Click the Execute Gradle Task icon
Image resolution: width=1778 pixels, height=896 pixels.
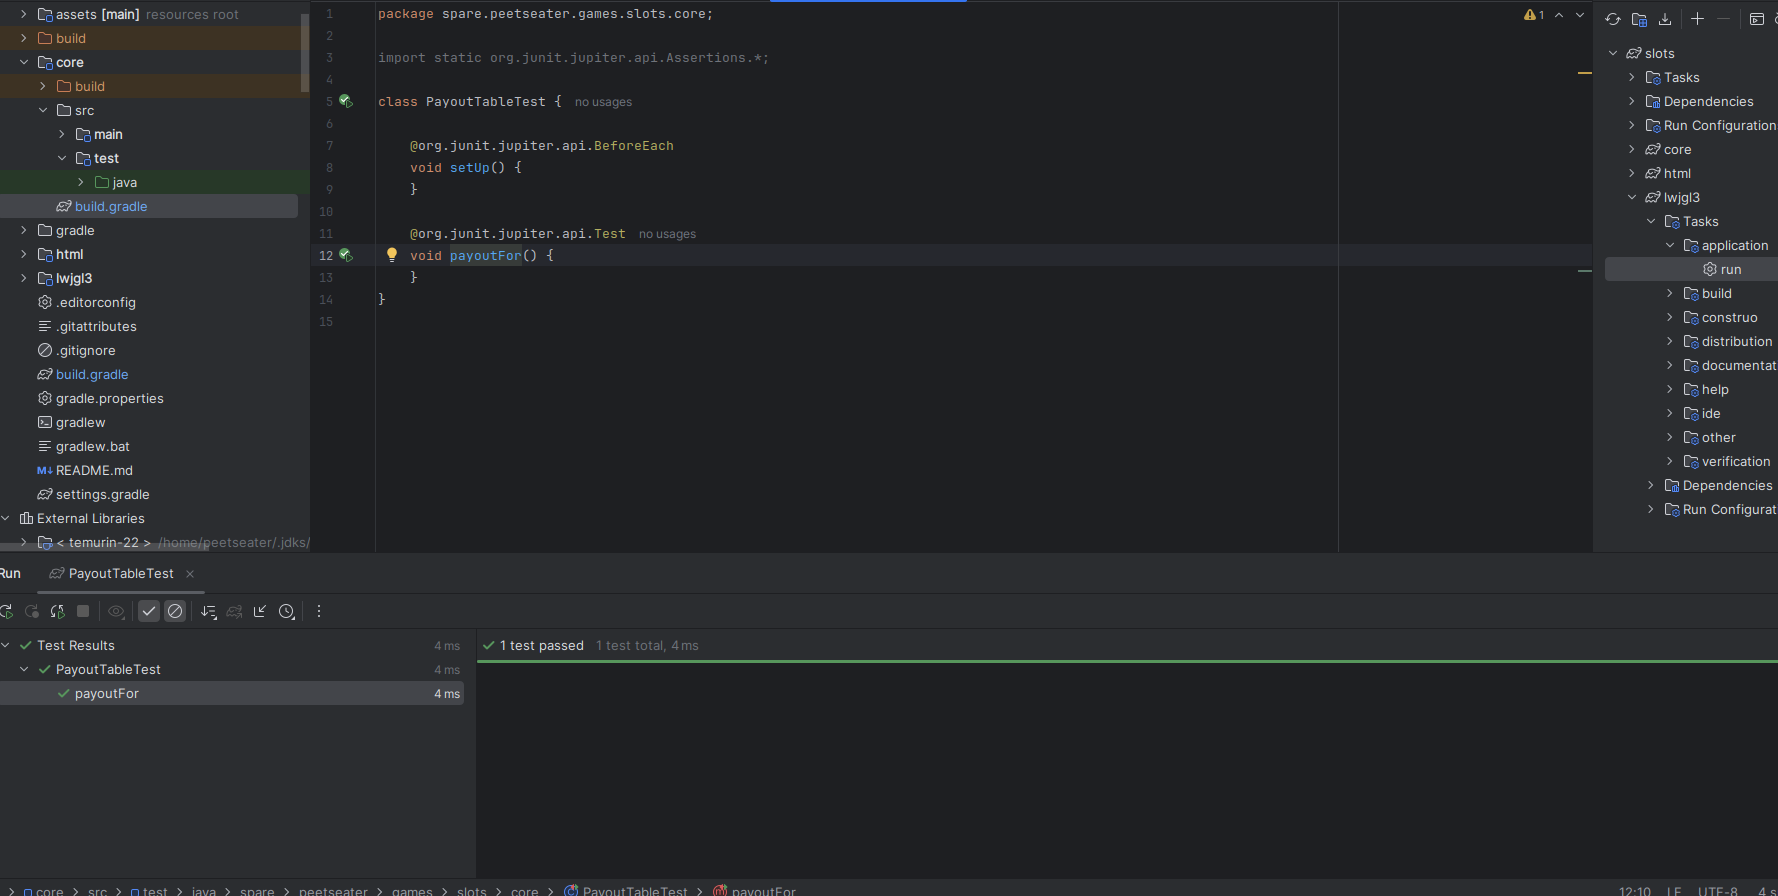point(1756,19)
